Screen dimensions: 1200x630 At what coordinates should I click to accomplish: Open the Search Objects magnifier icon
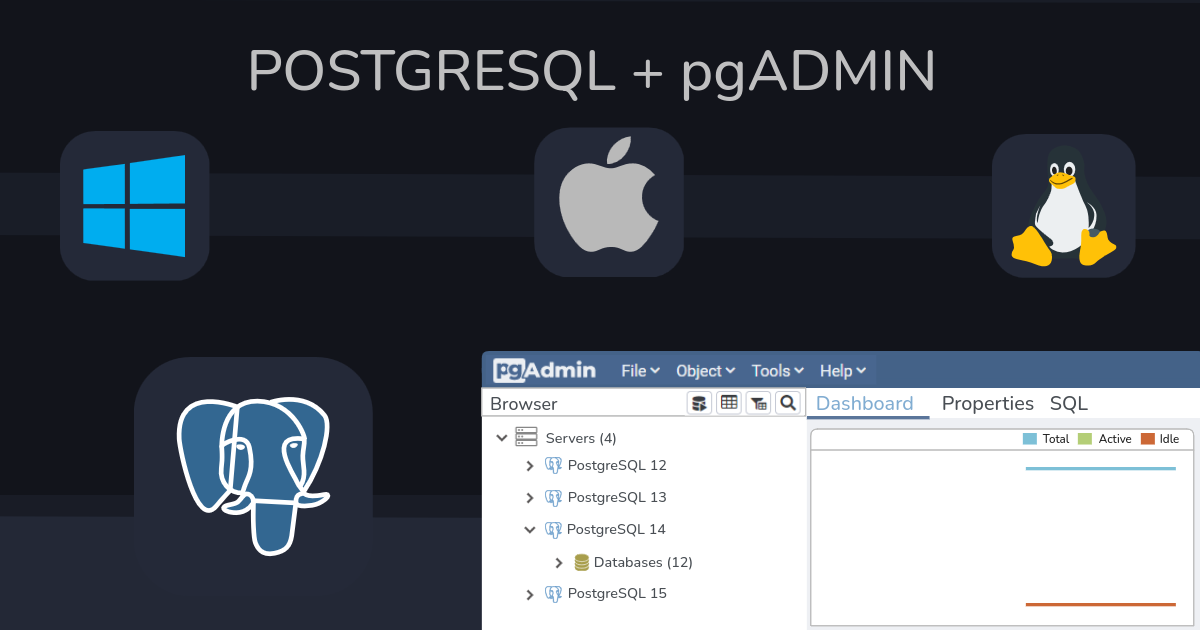(789, 403)
